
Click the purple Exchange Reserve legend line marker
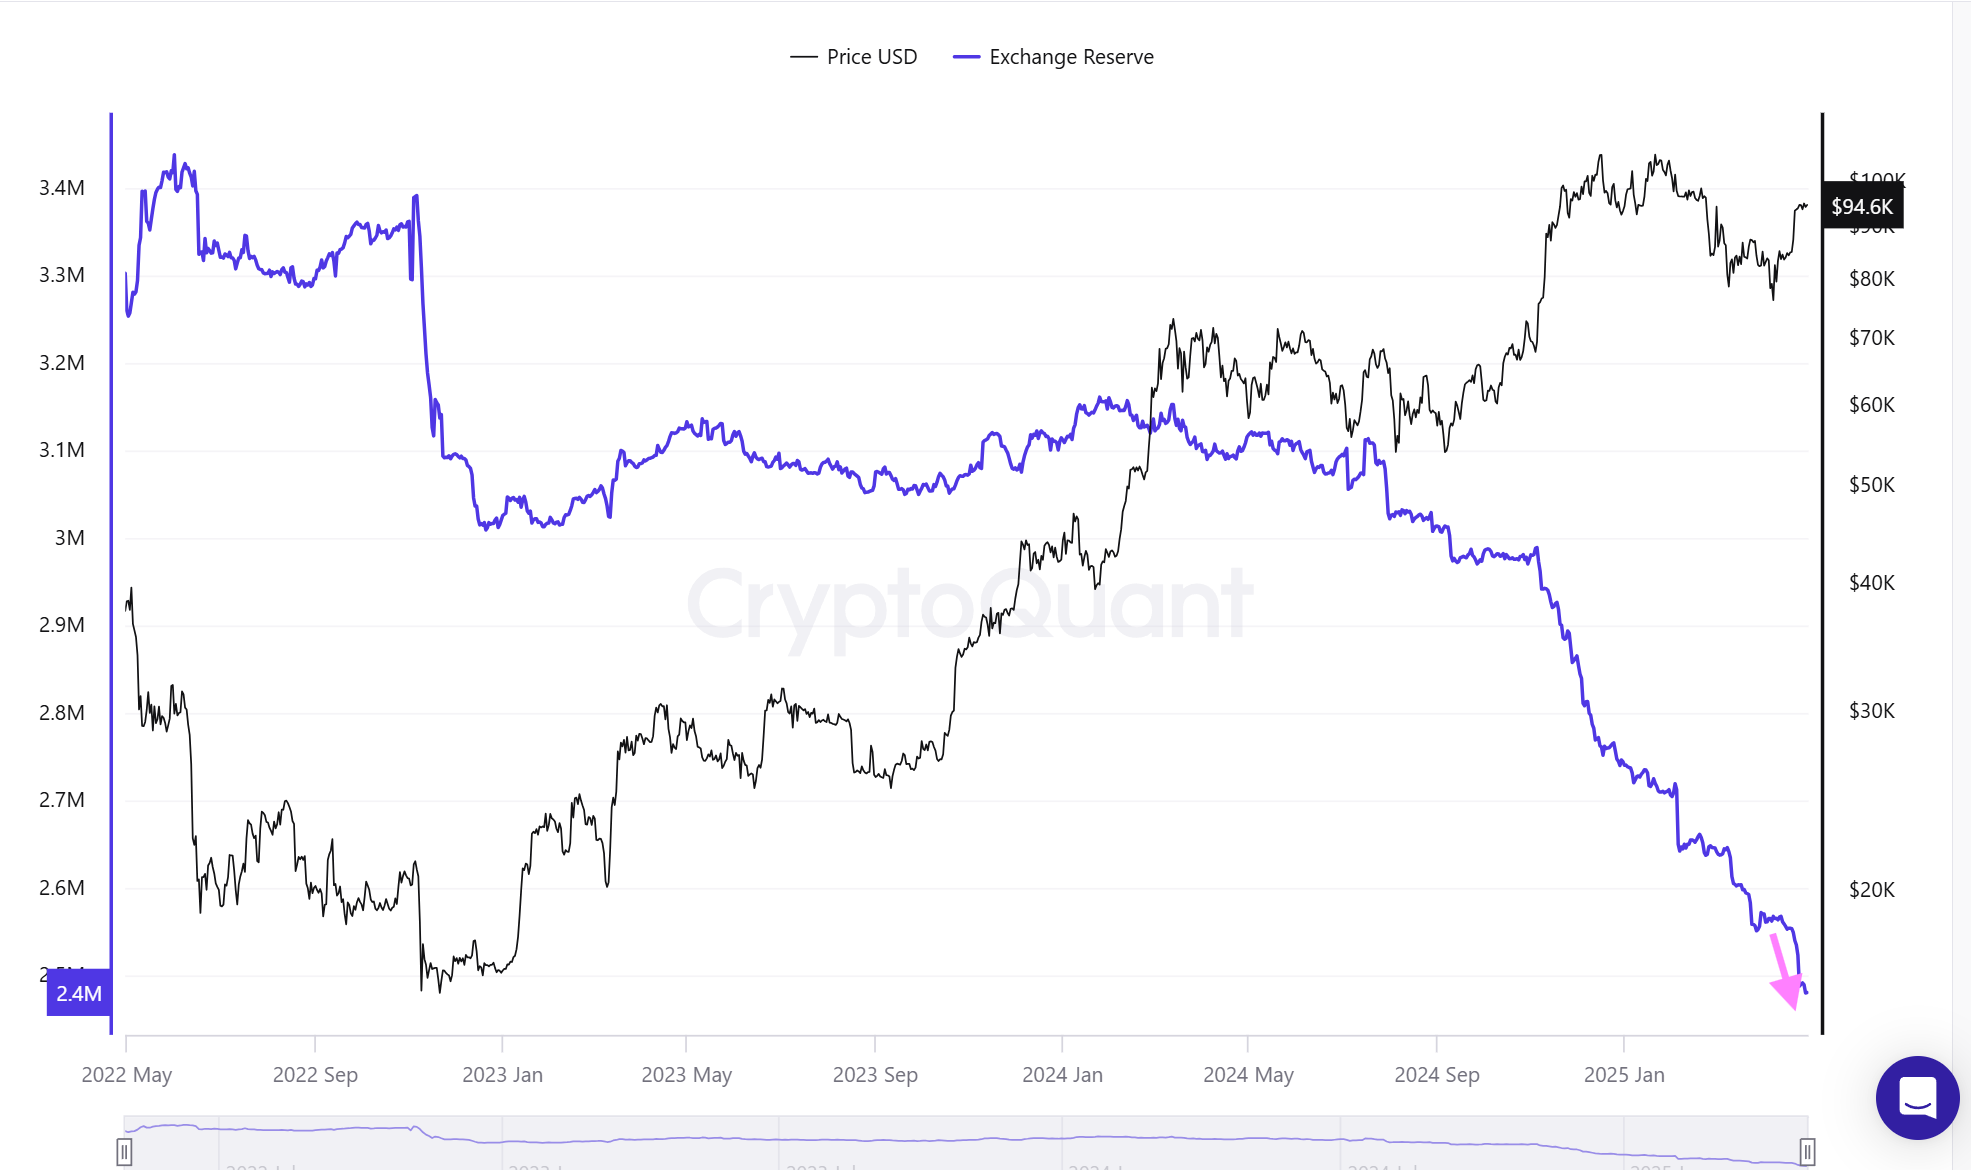coord(966,57)
